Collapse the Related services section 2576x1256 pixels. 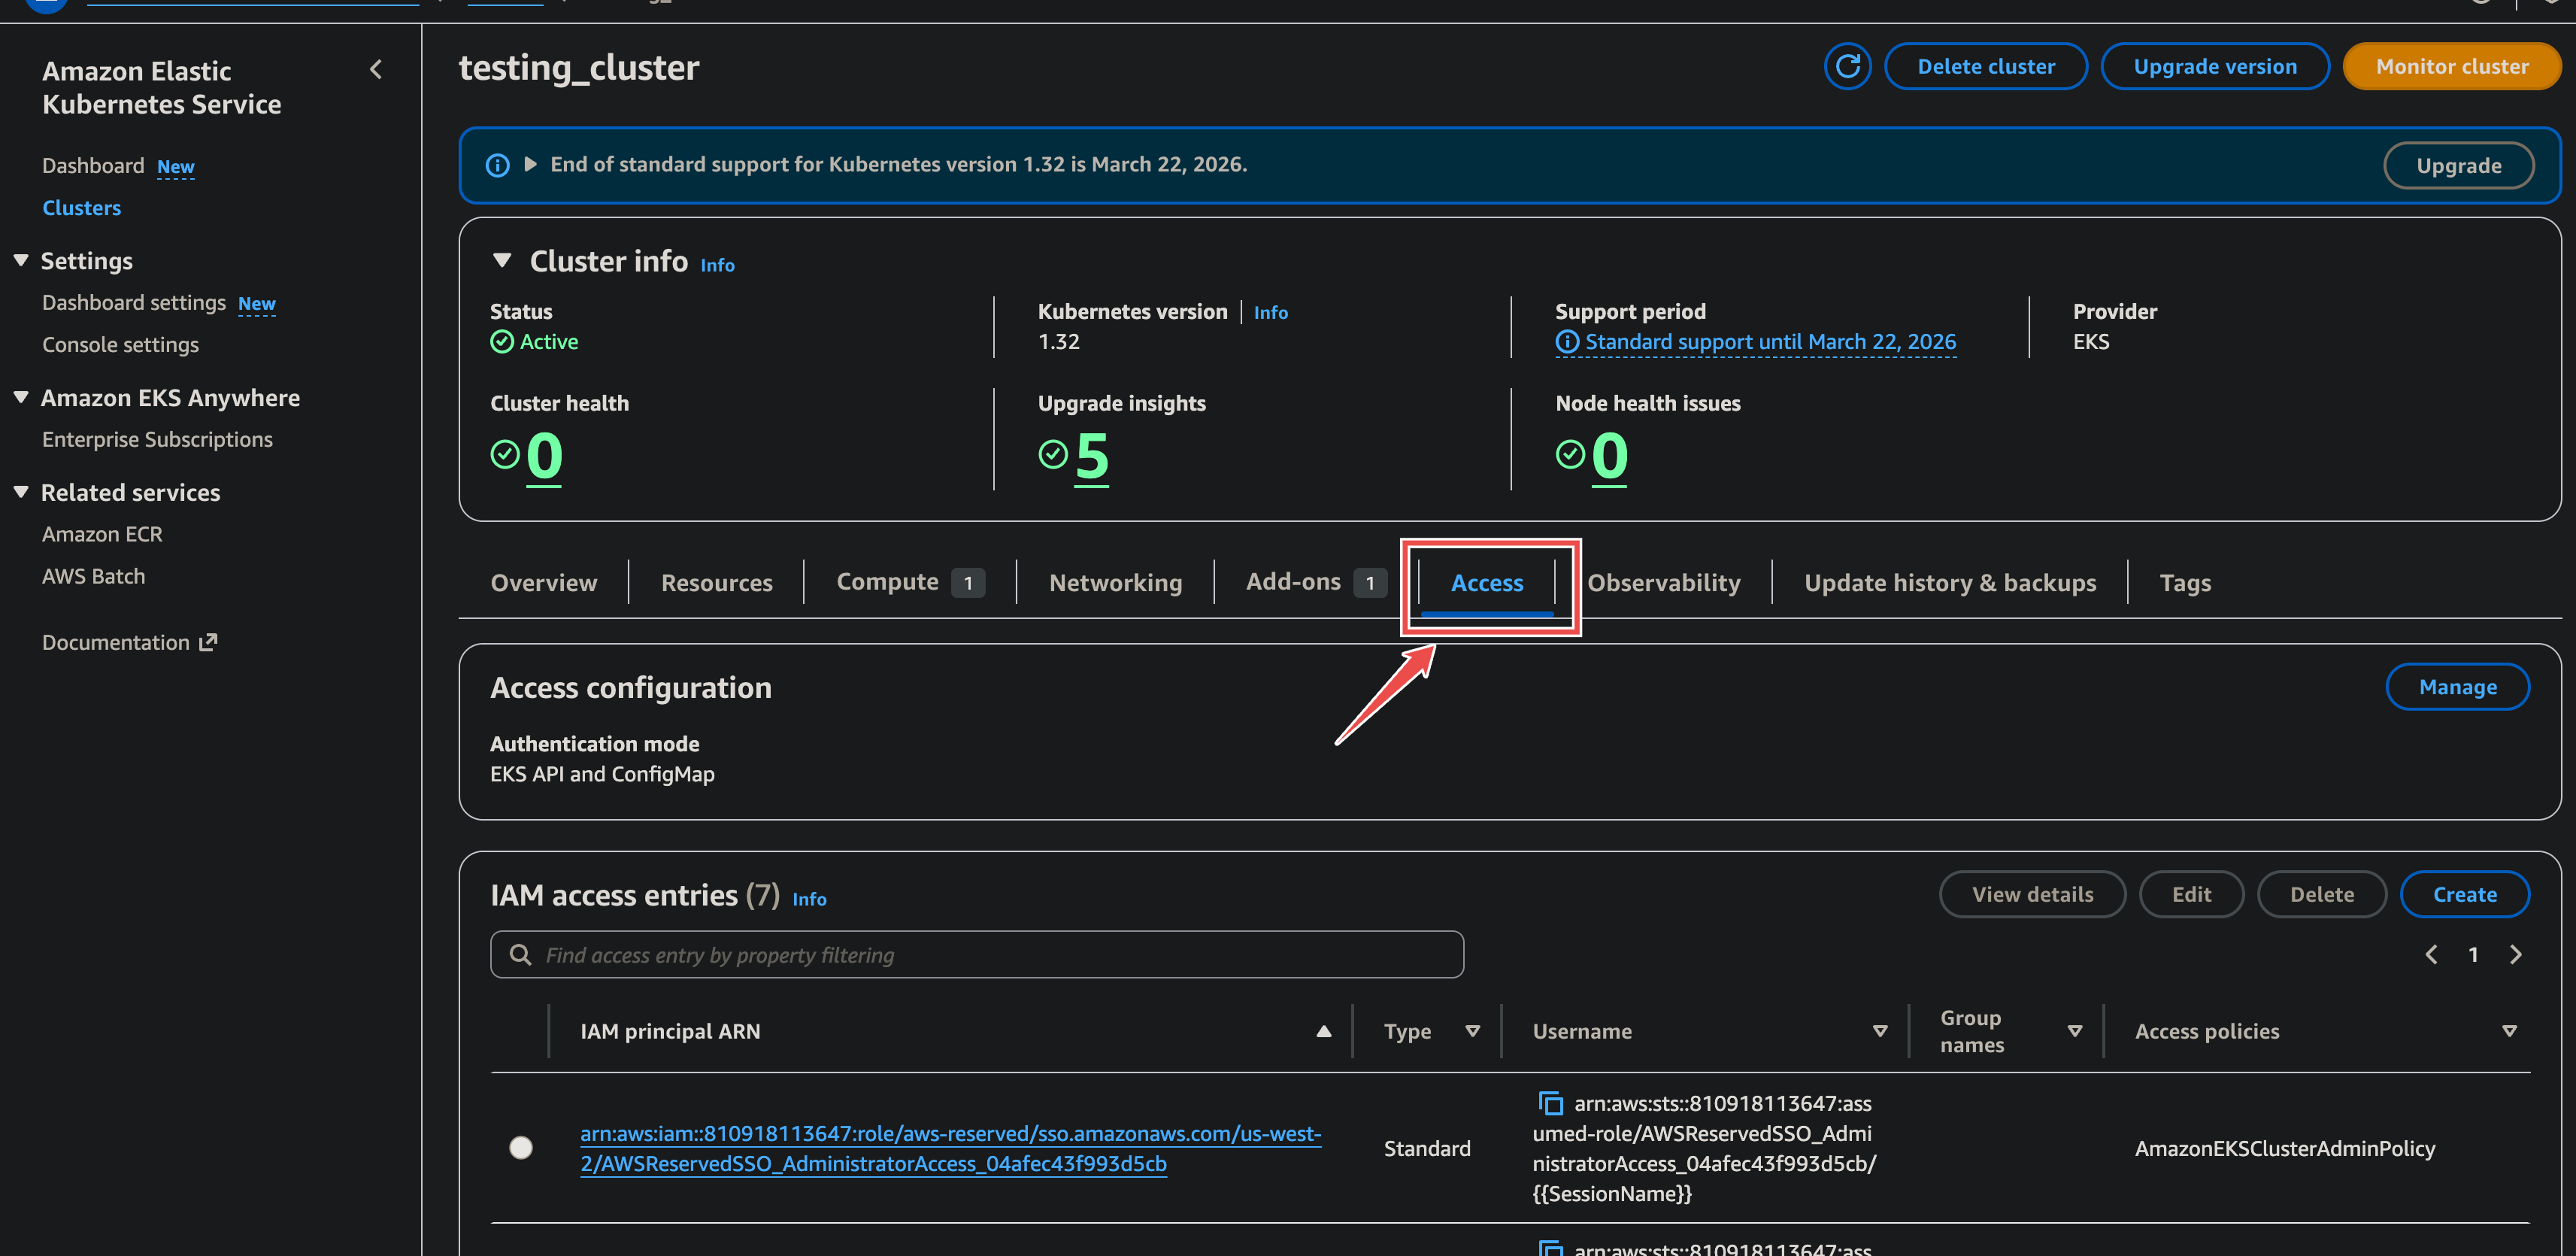[x=22, y=491]
